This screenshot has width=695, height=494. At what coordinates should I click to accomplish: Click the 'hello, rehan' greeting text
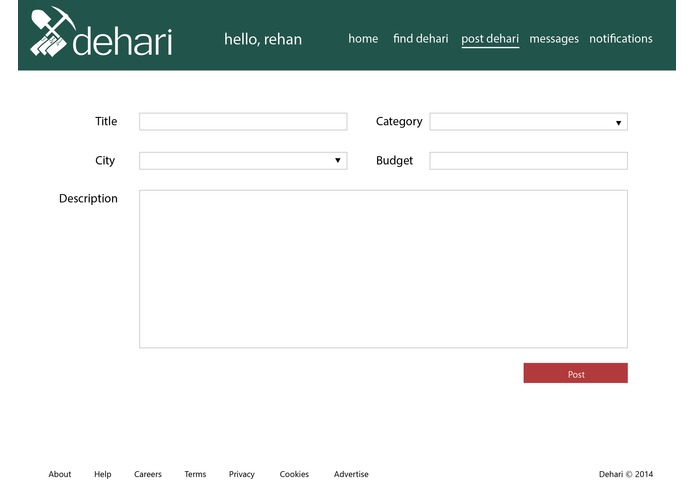[263, 39]
